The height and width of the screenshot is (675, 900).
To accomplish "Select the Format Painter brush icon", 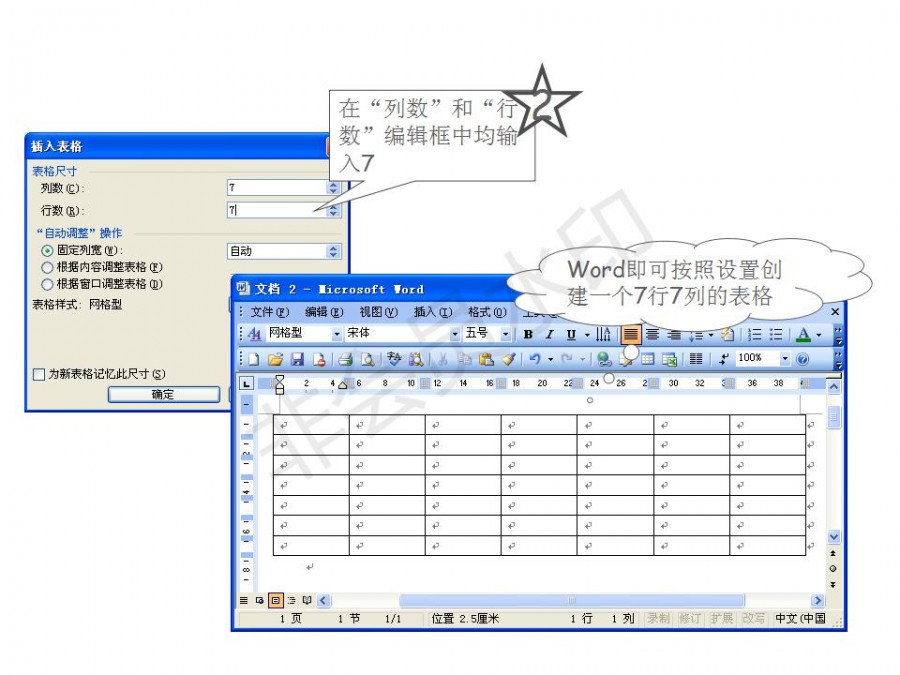I will (x=509, y=359).
